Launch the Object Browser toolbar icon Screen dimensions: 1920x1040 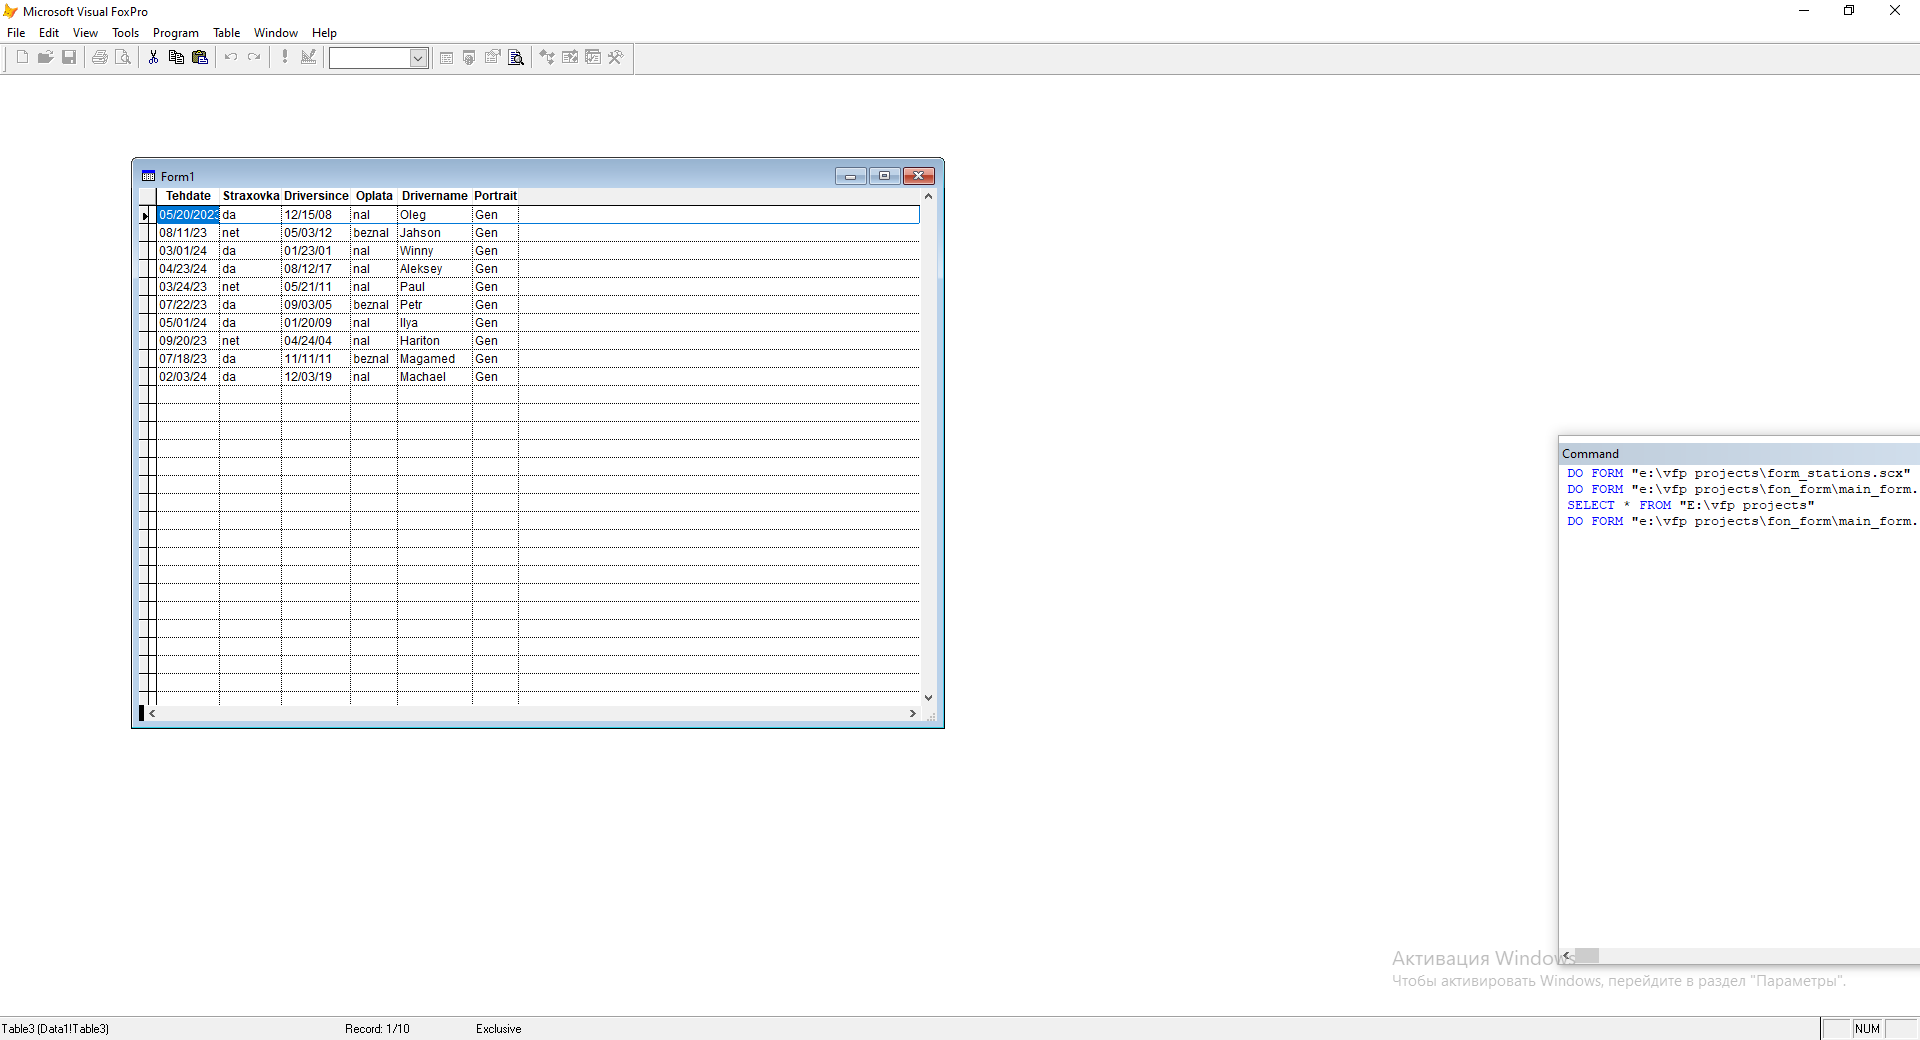[570, 57]
